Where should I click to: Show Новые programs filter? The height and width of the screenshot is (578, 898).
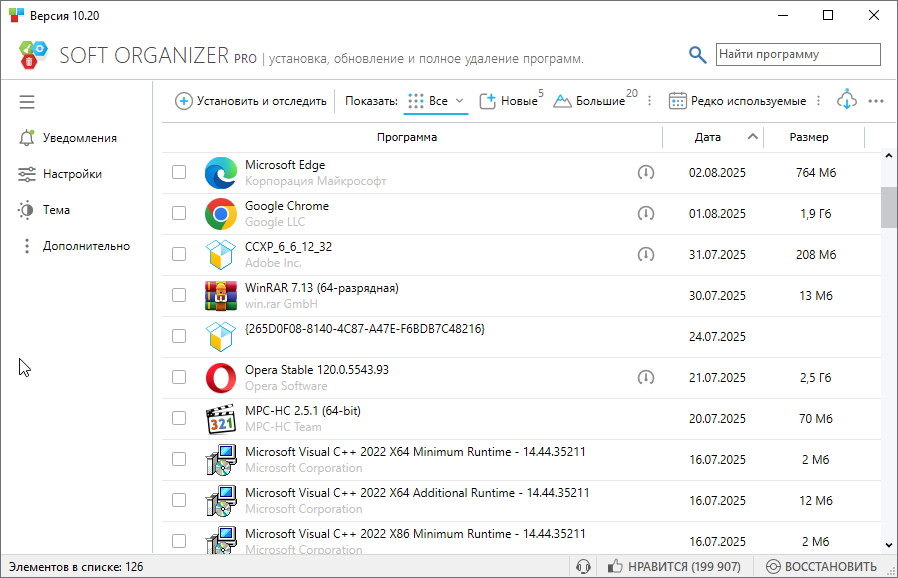click(510, 101)
